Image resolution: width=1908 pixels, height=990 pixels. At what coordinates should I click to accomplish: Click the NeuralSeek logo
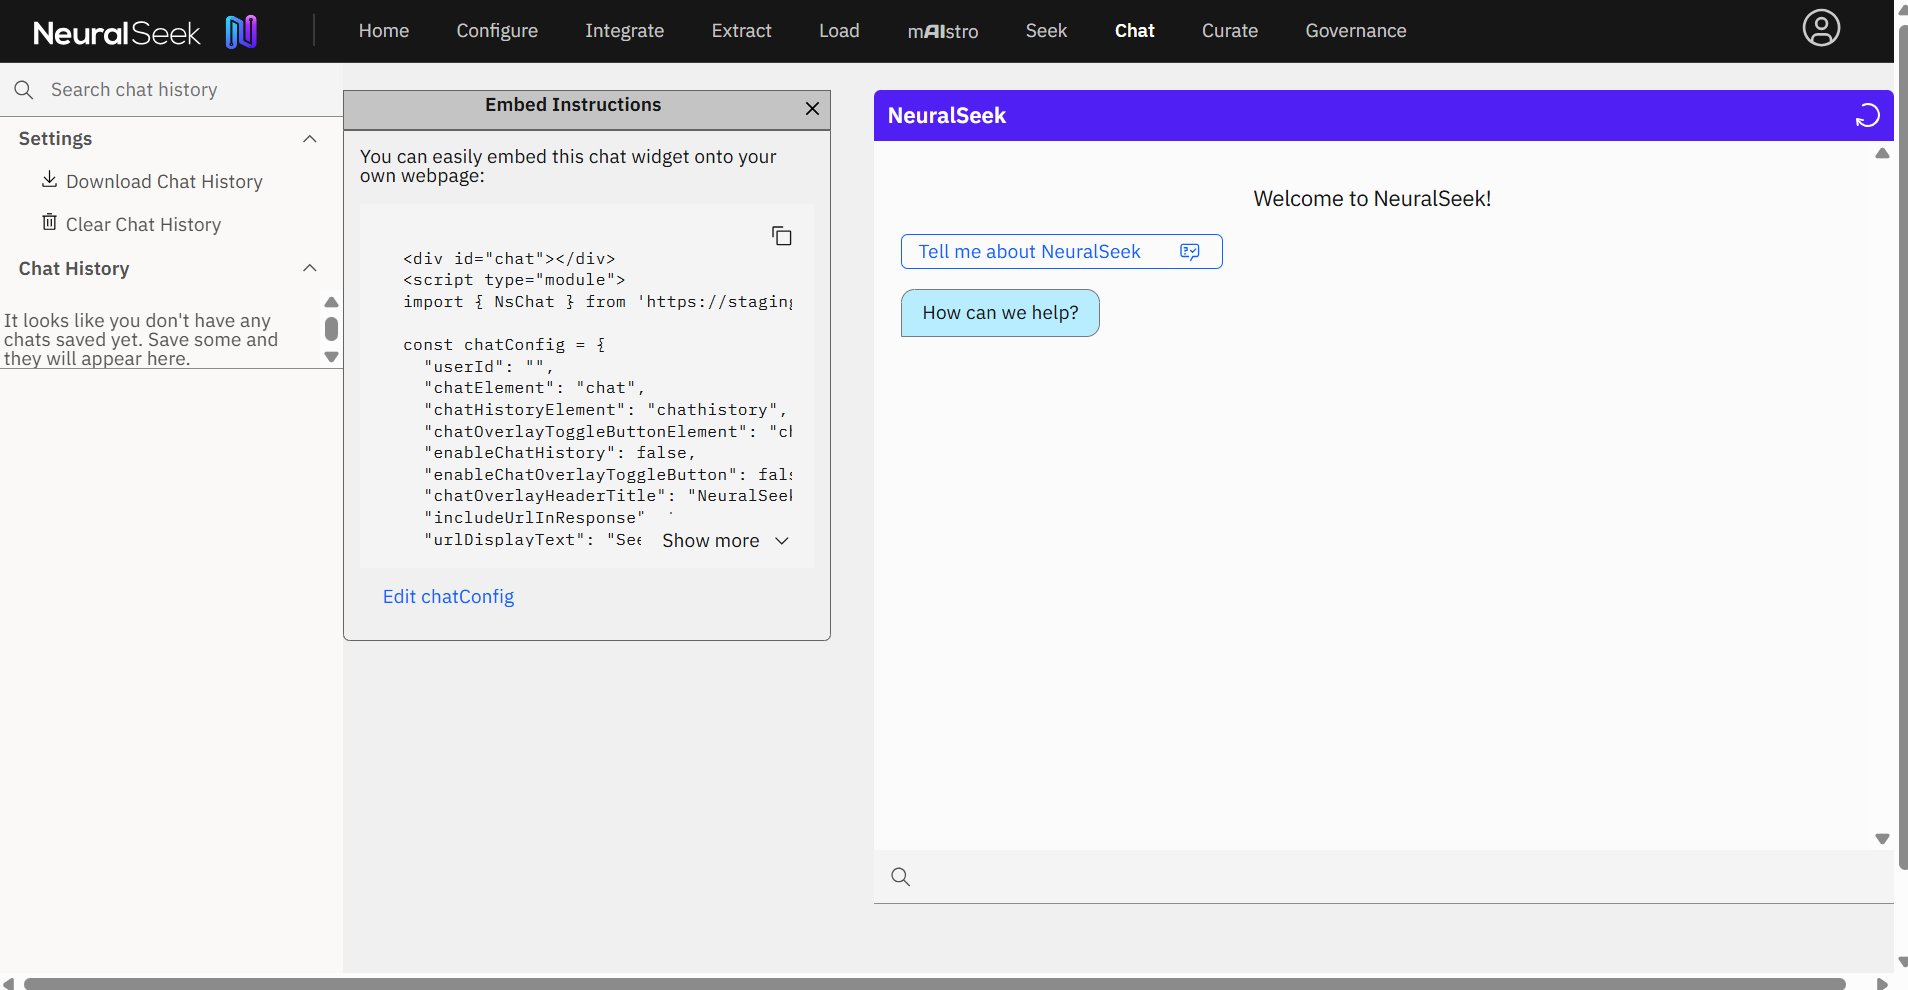(x=145, y=32)
